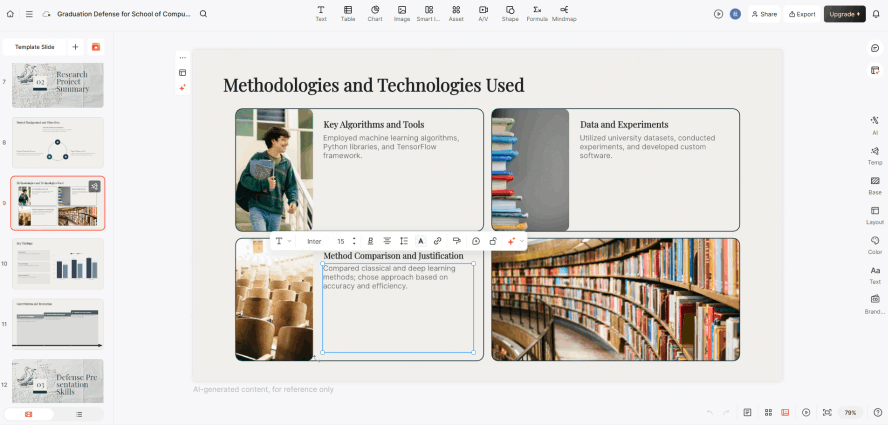Toggle bold formatting in floating toolbar
Image resolution: width=888 pixels, height=425 pixels.
click(x=370, y=241)
